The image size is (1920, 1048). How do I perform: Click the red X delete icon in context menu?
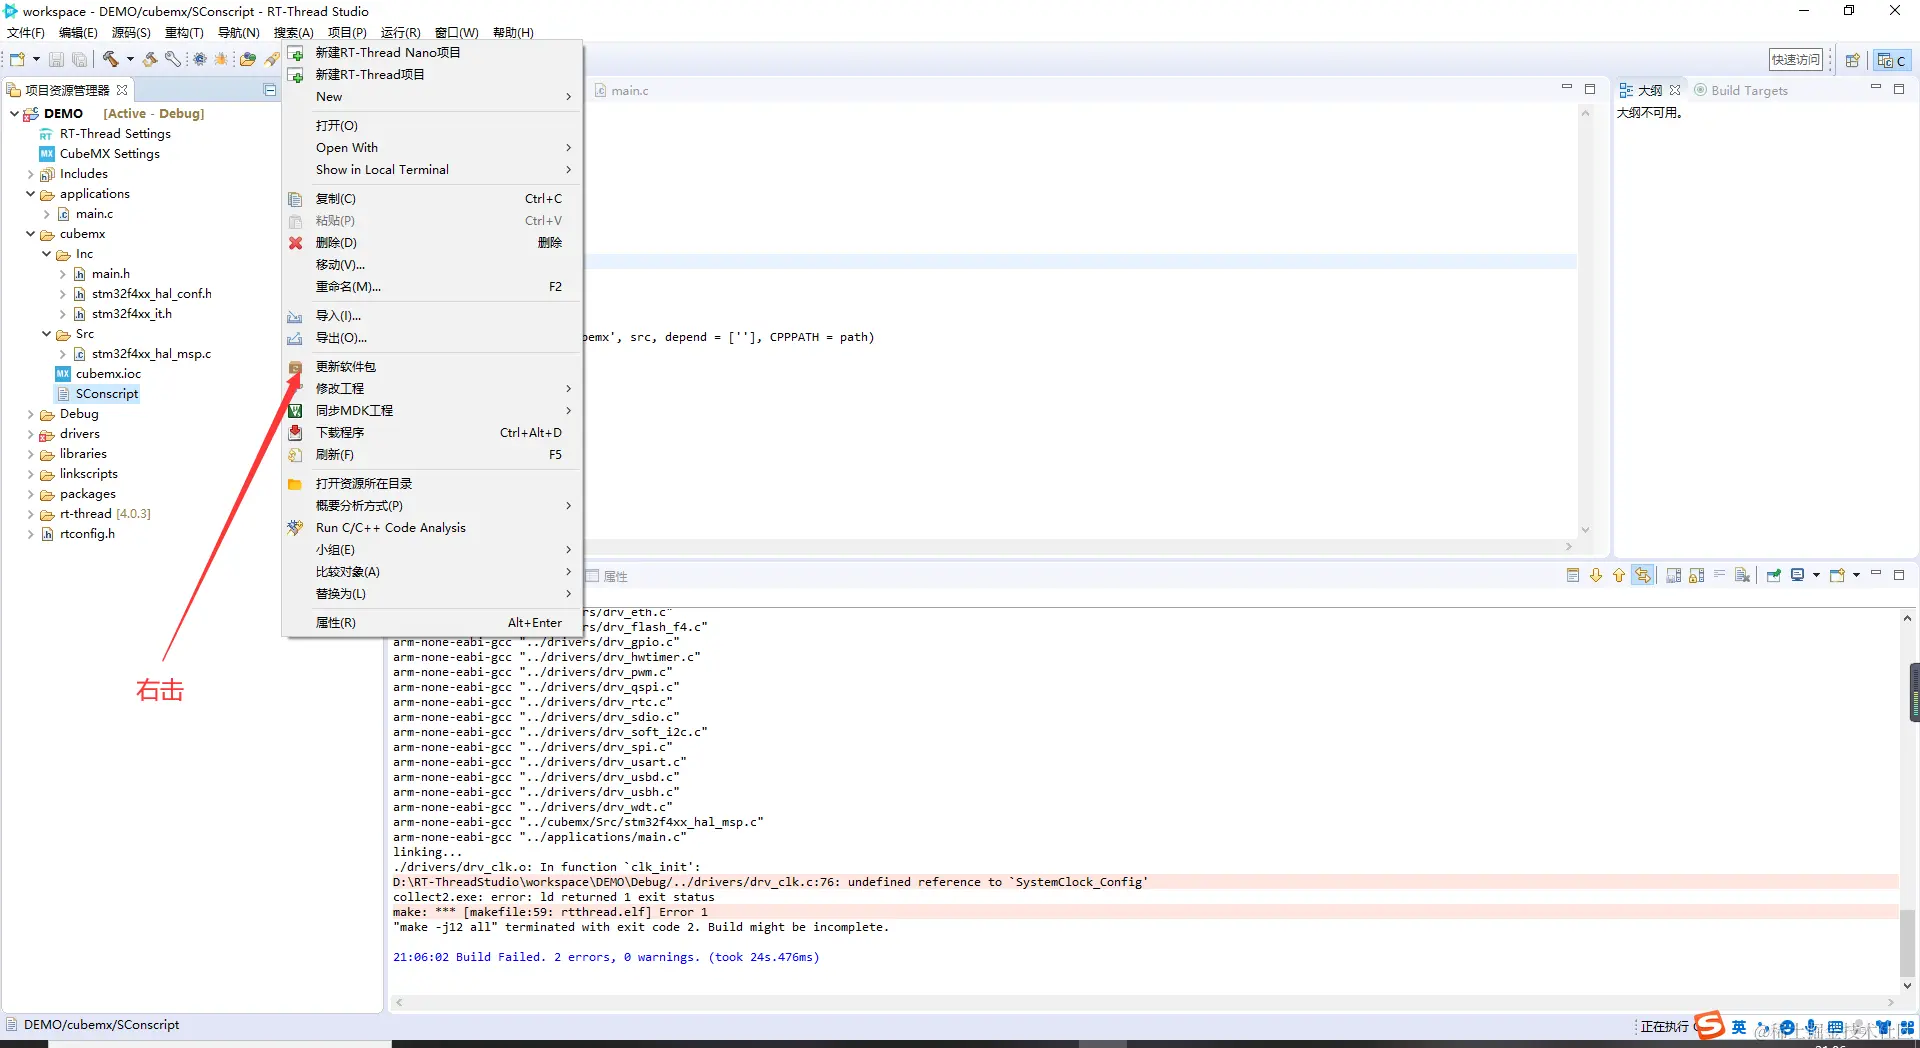coord(295,243)
